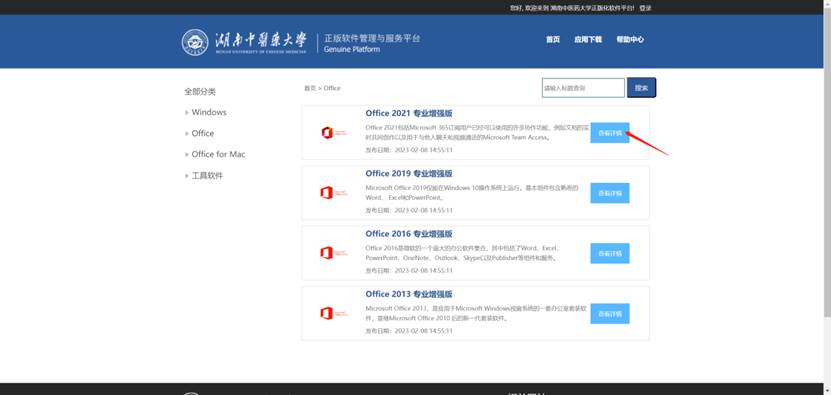This screenshot has height=395, width=831.
Task: Open the Office 2013 专业增强版 title
Action: point(409,294)
